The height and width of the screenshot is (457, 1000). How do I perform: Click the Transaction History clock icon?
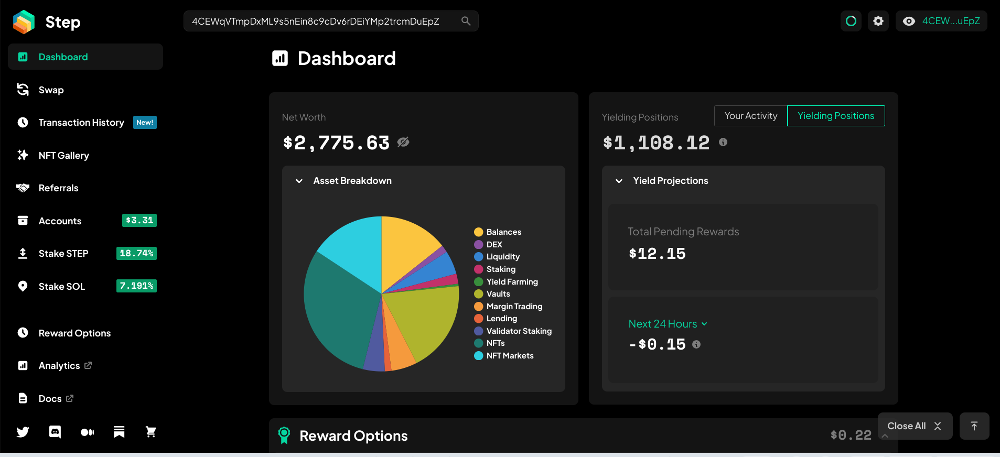coord(23,122)
